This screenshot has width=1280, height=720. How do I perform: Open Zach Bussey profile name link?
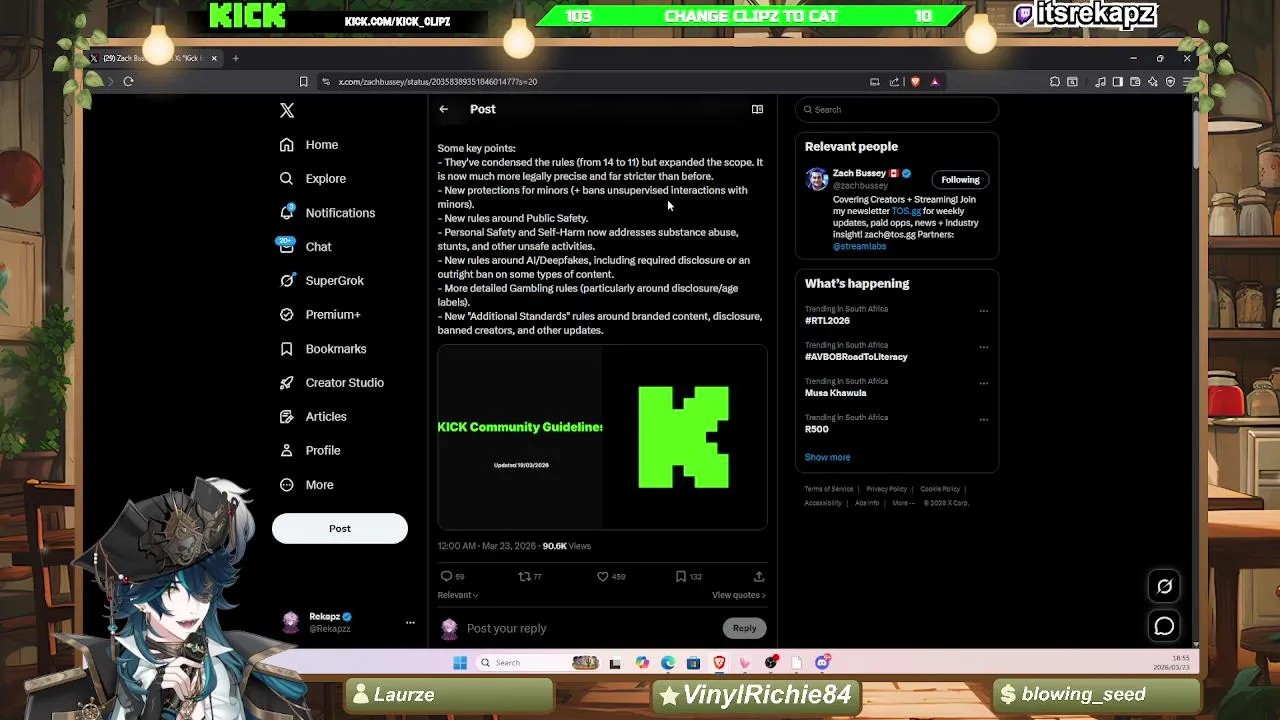tap(859, 173)
